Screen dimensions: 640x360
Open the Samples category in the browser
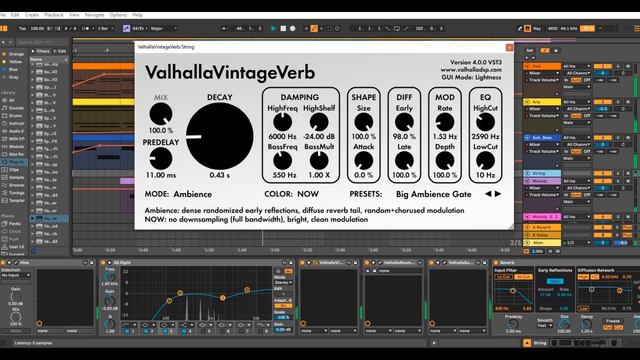[13, 178]
